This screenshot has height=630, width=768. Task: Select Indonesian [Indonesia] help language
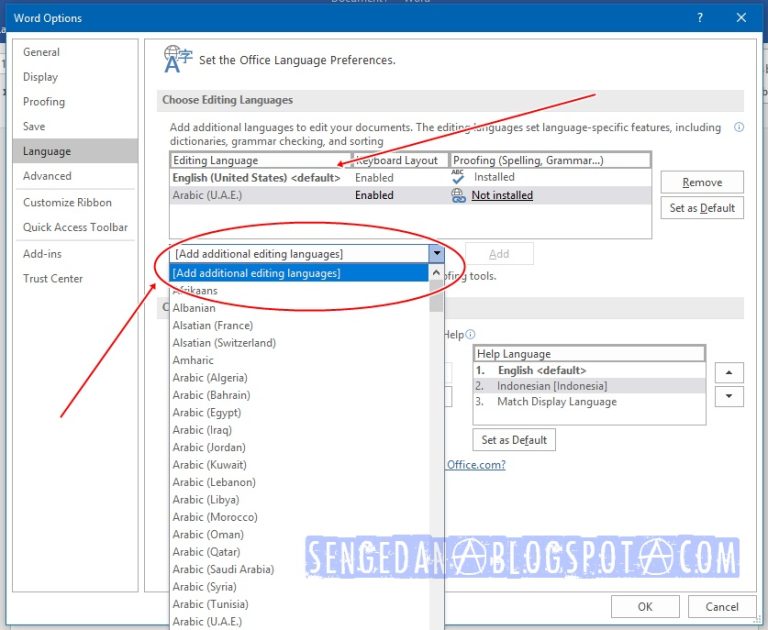589,386
